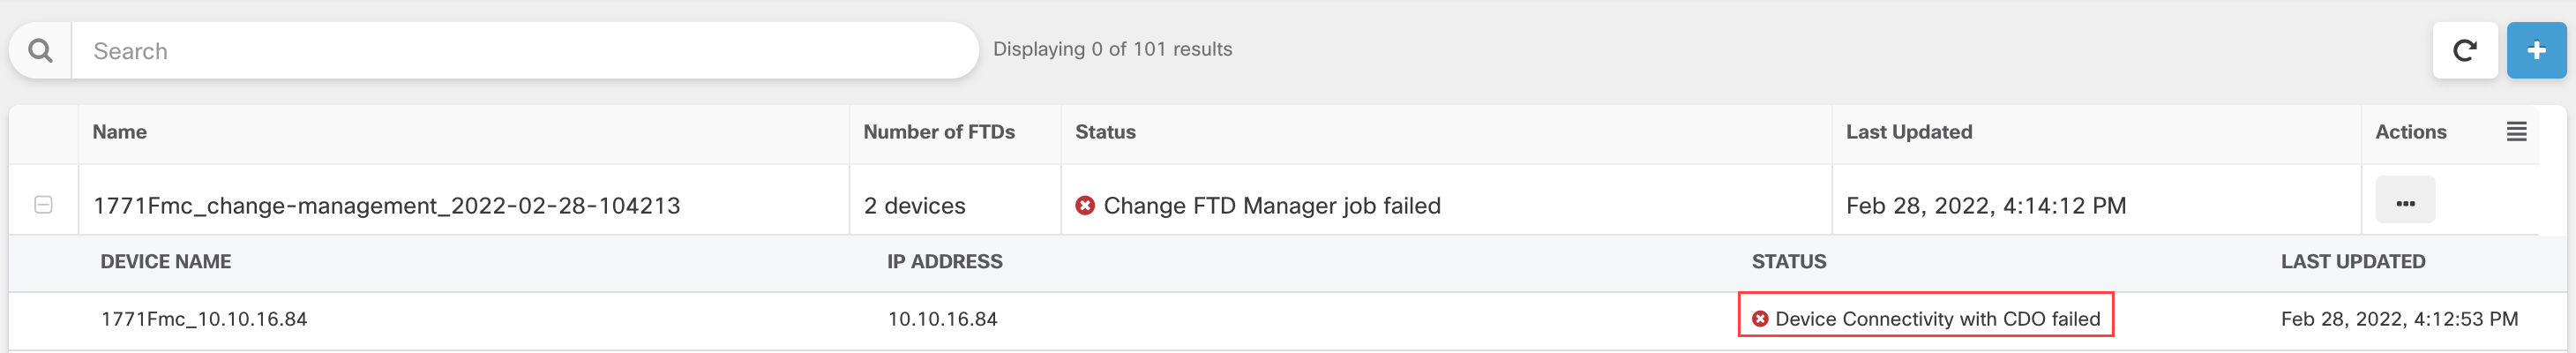
Task: Click red error icon beside Change FTD Manager
Action: click(1084, 205)
